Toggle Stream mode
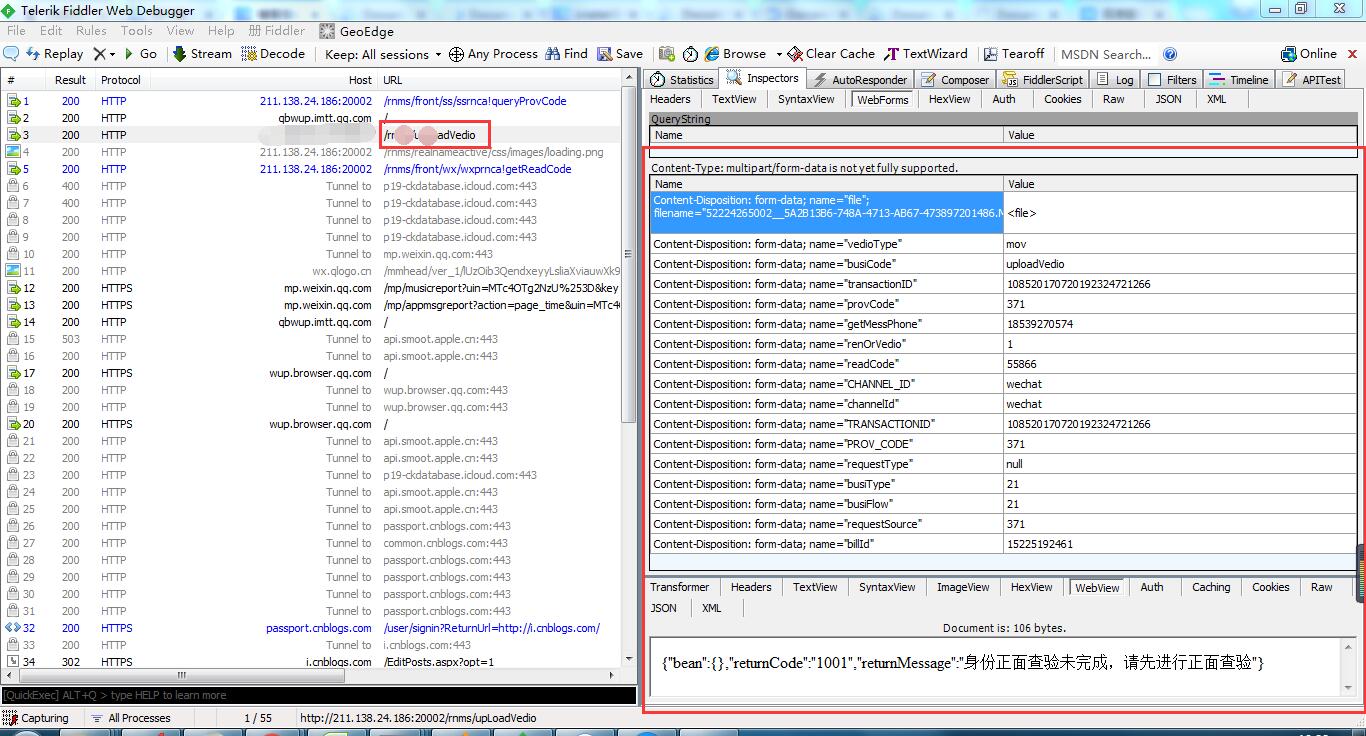 click(x=202, y=54)
